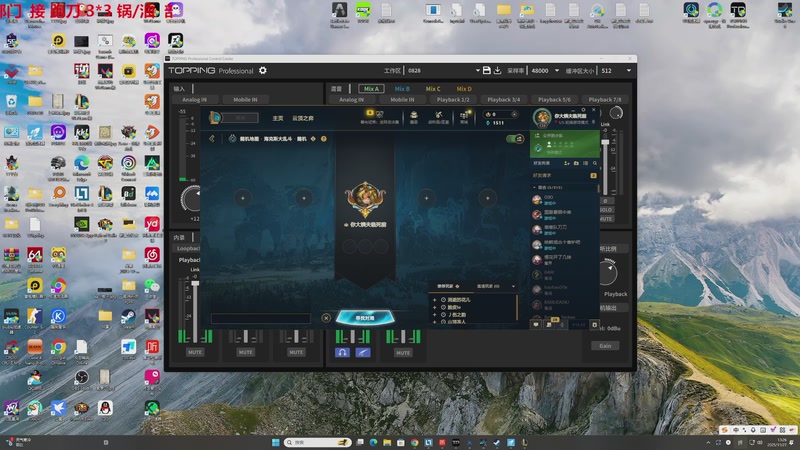Mute the third internal channel strip
The height and width of the screenshot is (450, 800).
(296, 352)
